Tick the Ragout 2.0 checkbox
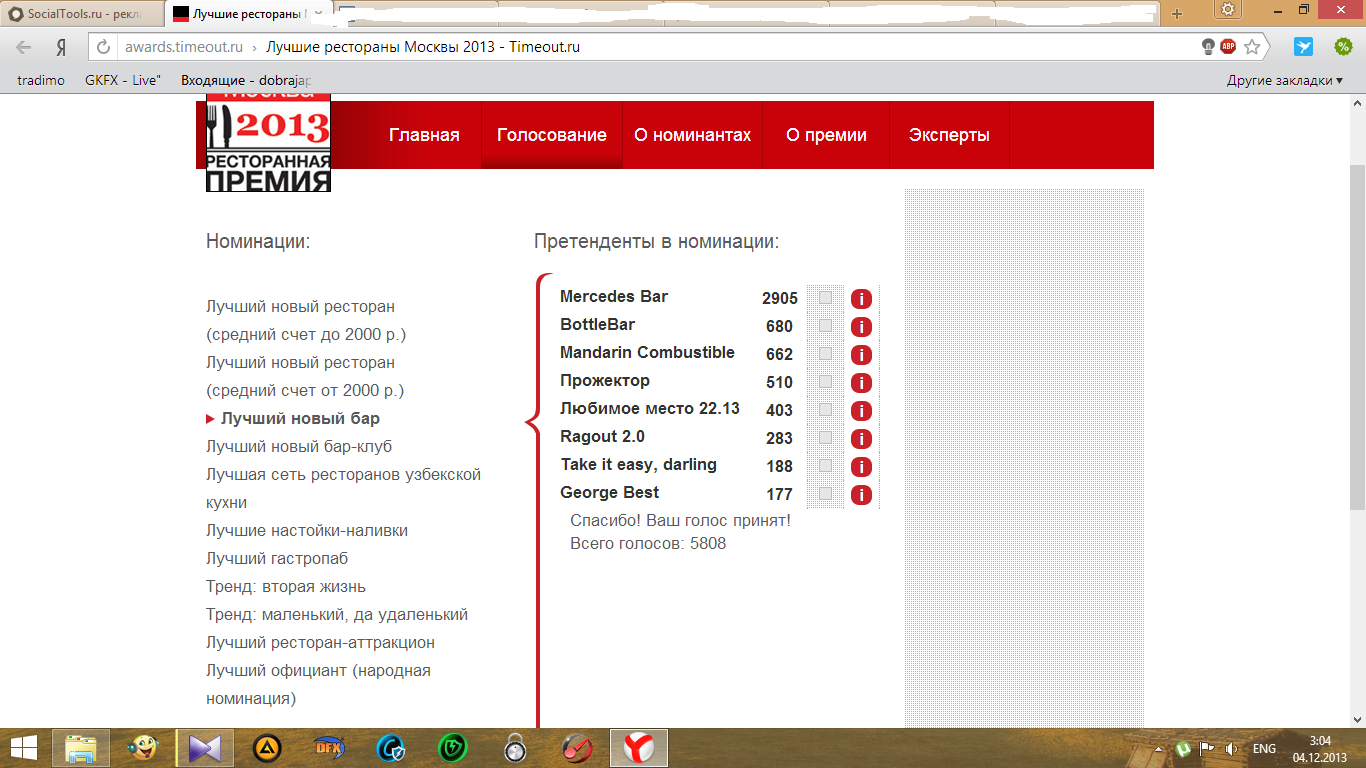This screenshot has height=768, width=1366. click(x=826, y=438)
